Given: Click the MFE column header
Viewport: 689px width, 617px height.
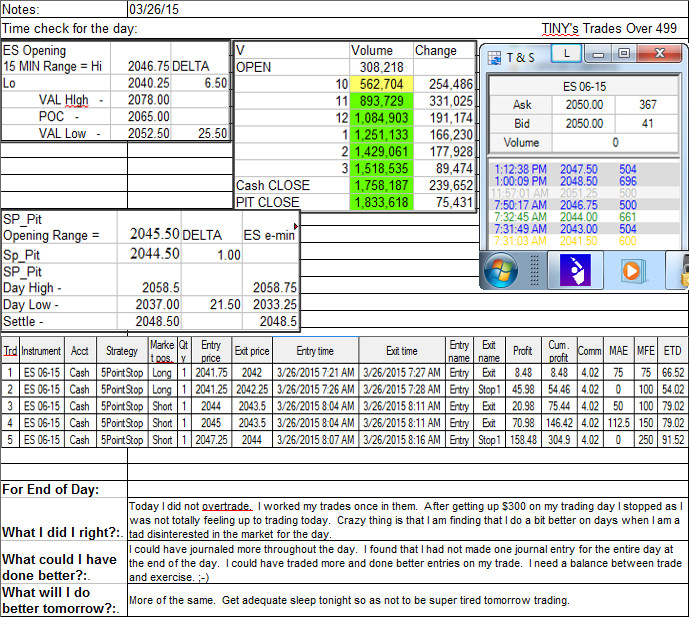Looking at the screenshot, I should (x=645, y=351).
